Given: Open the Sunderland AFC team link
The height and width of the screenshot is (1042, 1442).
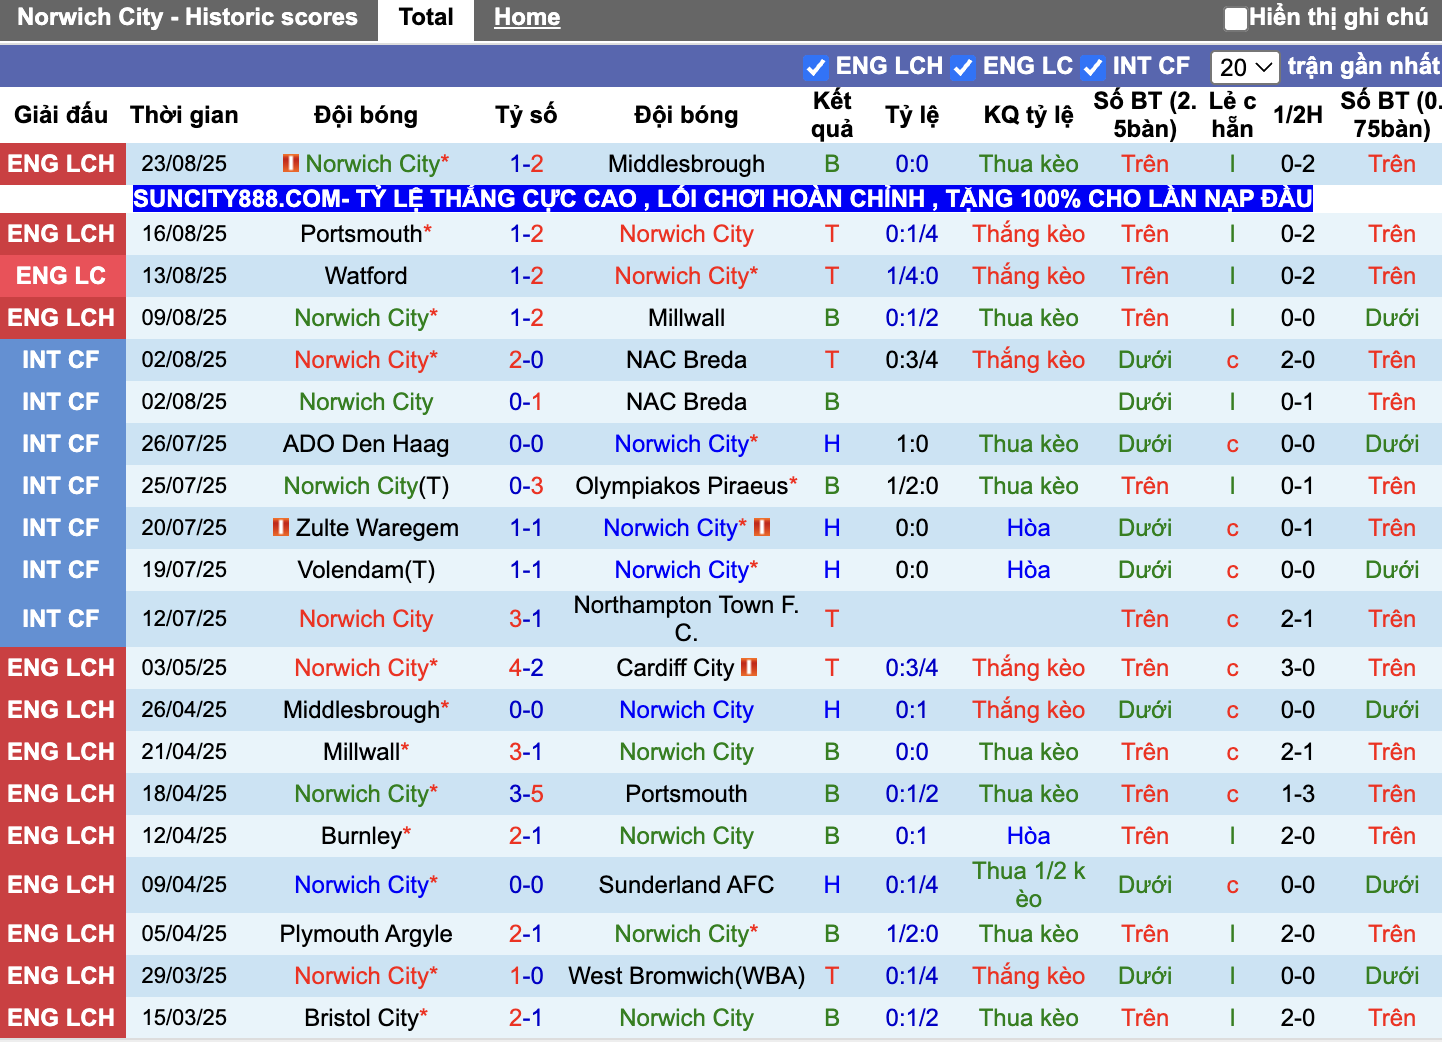Looking at the screenshot, I should click(686, 885).
